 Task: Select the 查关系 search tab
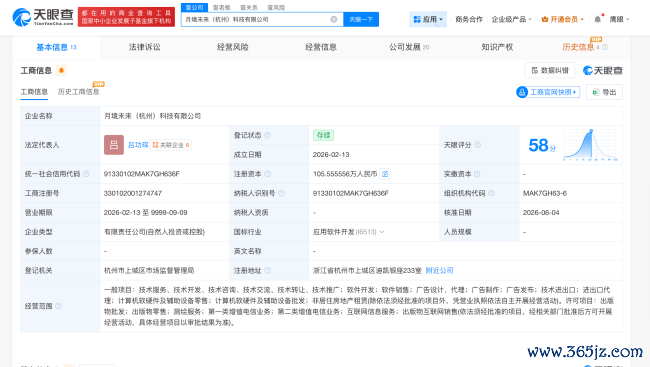[x=249, y=7]
